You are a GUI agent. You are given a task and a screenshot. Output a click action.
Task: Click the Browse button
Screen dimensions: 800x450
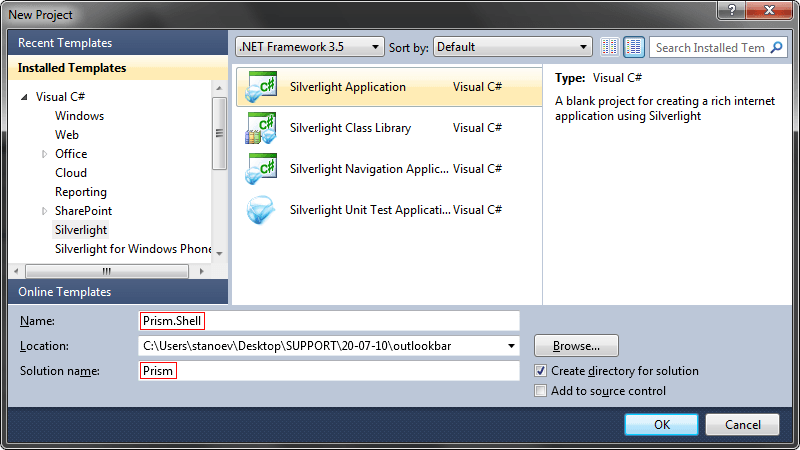(576, 346)
